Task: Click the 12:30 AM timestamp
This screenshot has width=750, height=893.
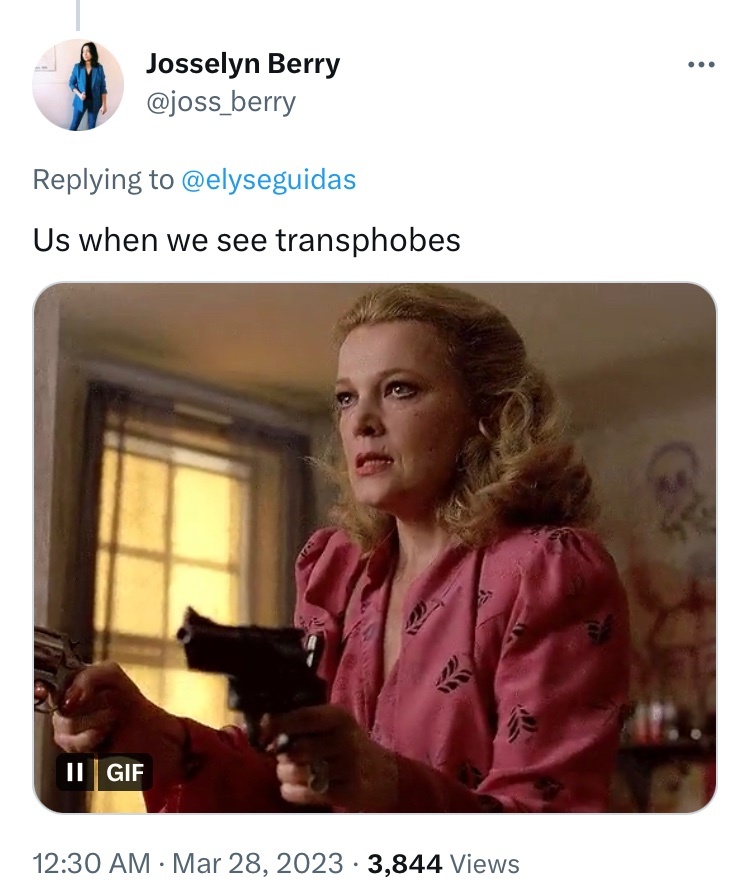Action: (x=92, y=863)
